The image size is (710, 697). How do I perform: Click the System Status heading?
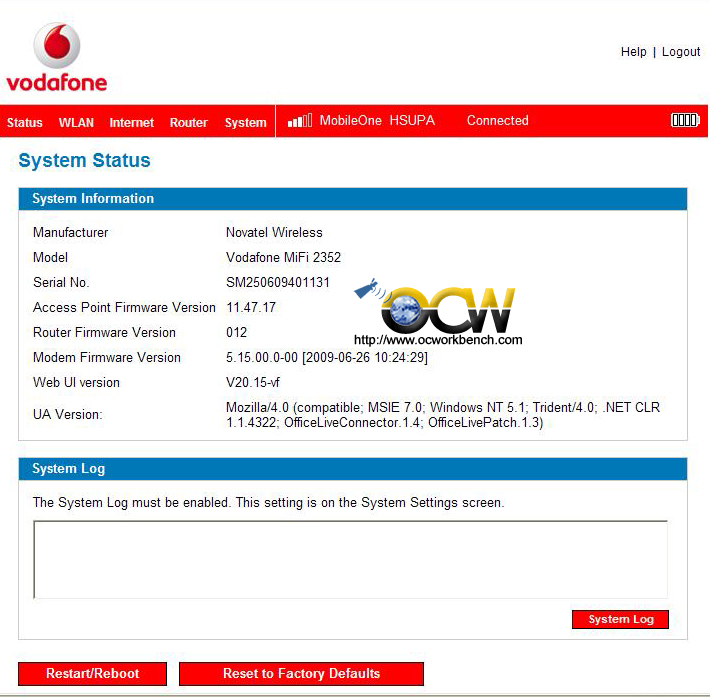(x=84, y=160)
